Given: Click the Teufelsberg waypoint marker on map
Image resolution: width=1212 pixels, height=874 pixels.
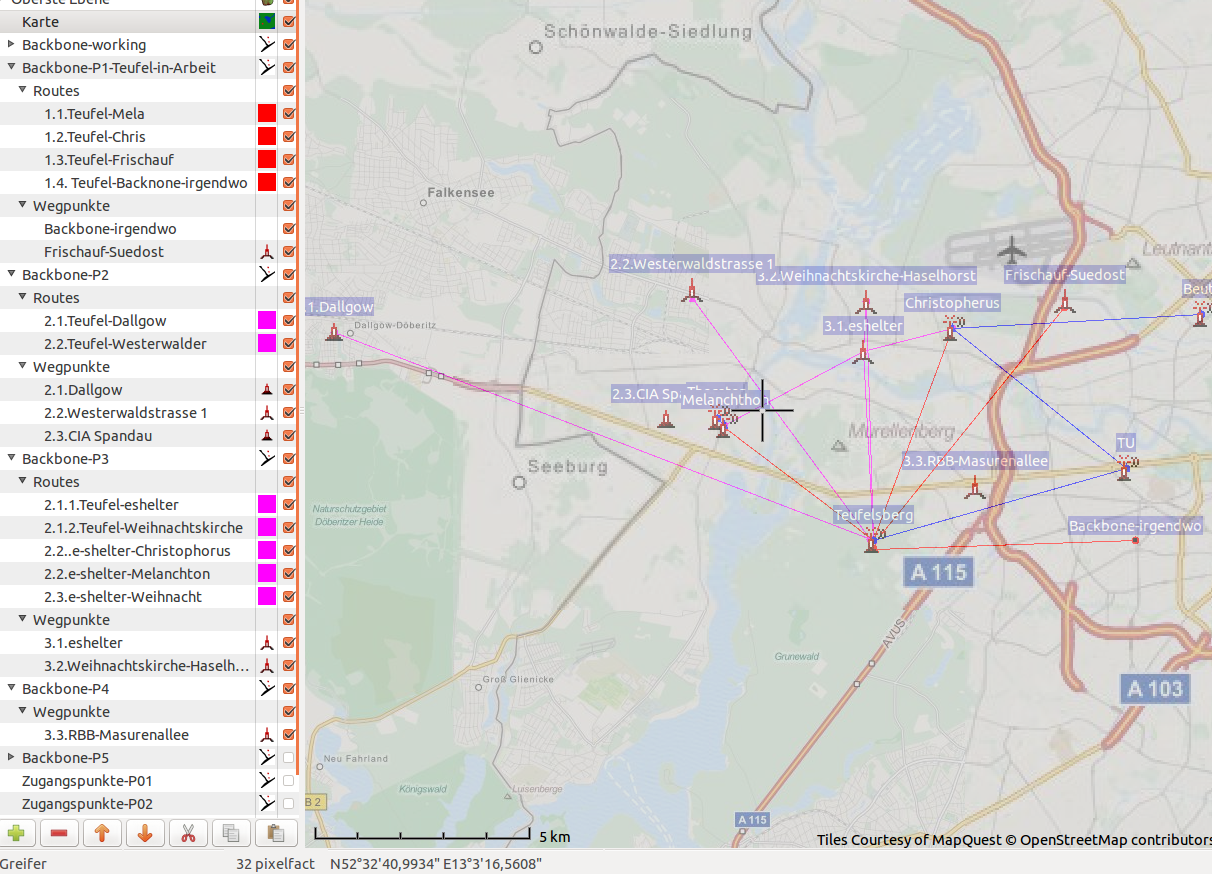Looking at the screenshot, I should [872, 541].
